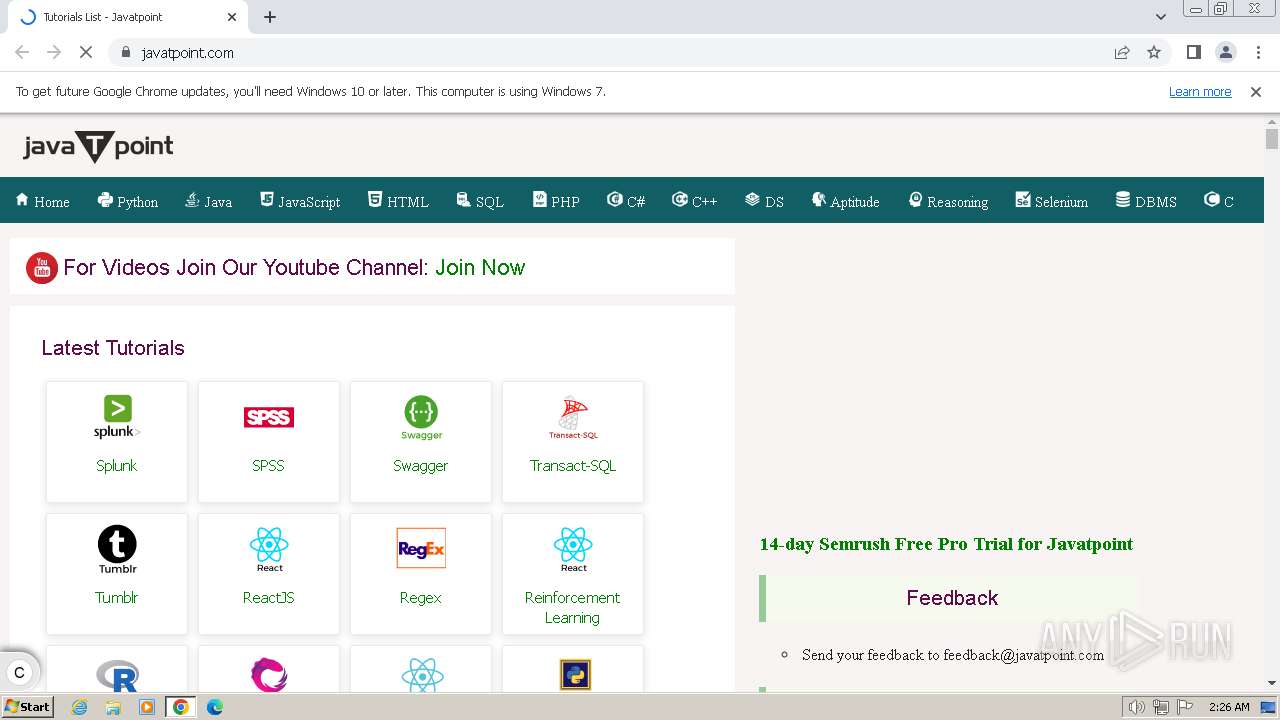
Task: Click the Swagger text link
Action: [421, 465]
